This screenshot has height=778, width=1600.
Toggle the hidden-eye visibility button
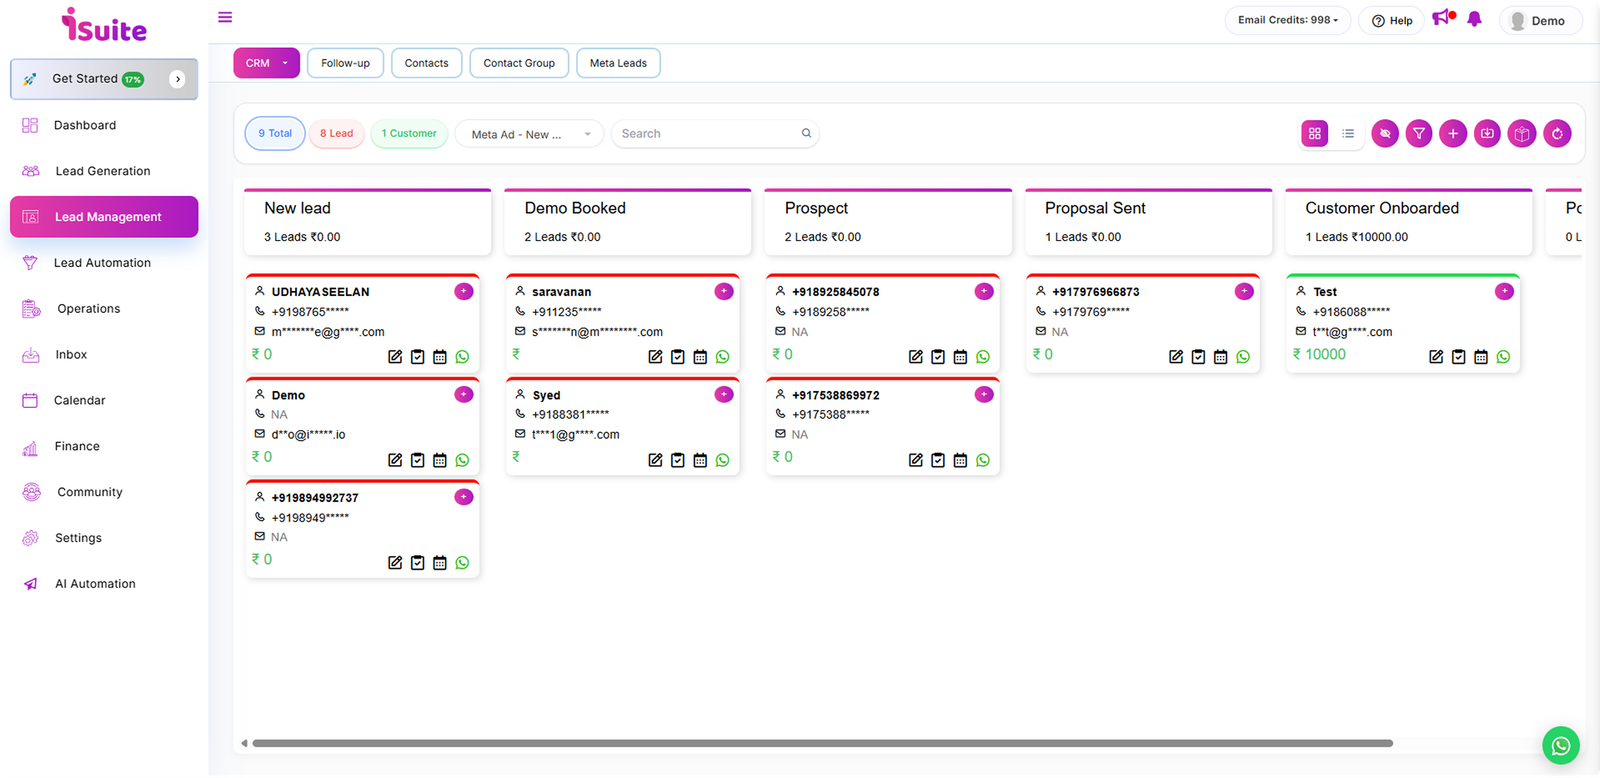(x=1385, y=133)
